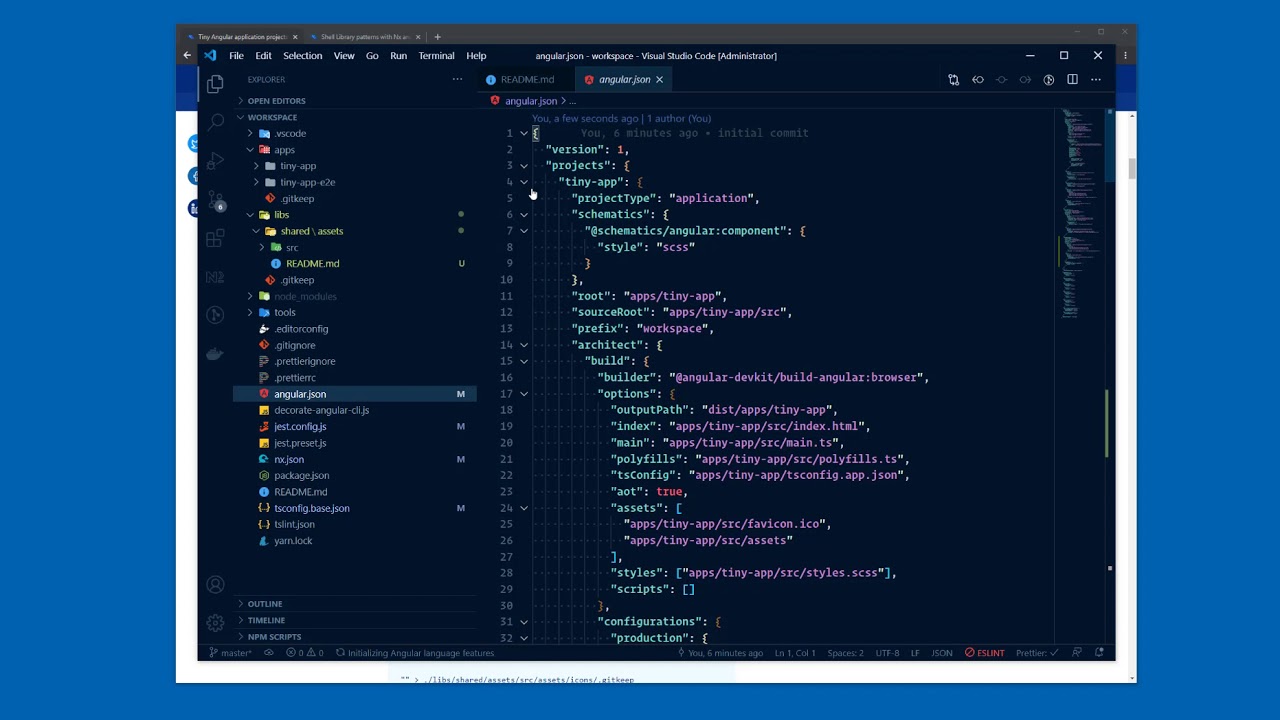Collapse the libs folder
Viewport: 1280px width, 720px height.
[281, 215]
